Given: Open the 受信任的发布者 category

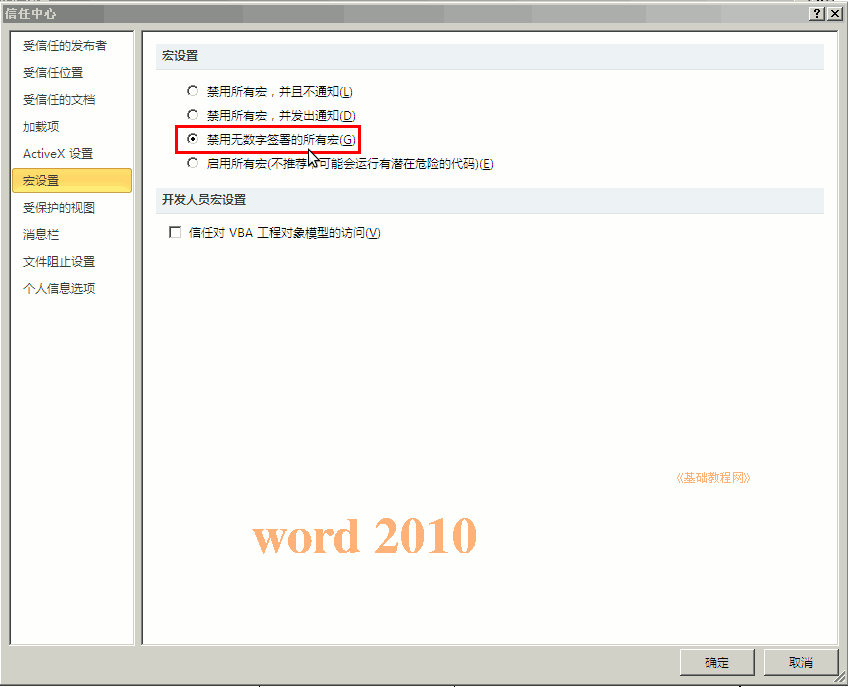Looking at the screenshot, I should click(65, 46).
